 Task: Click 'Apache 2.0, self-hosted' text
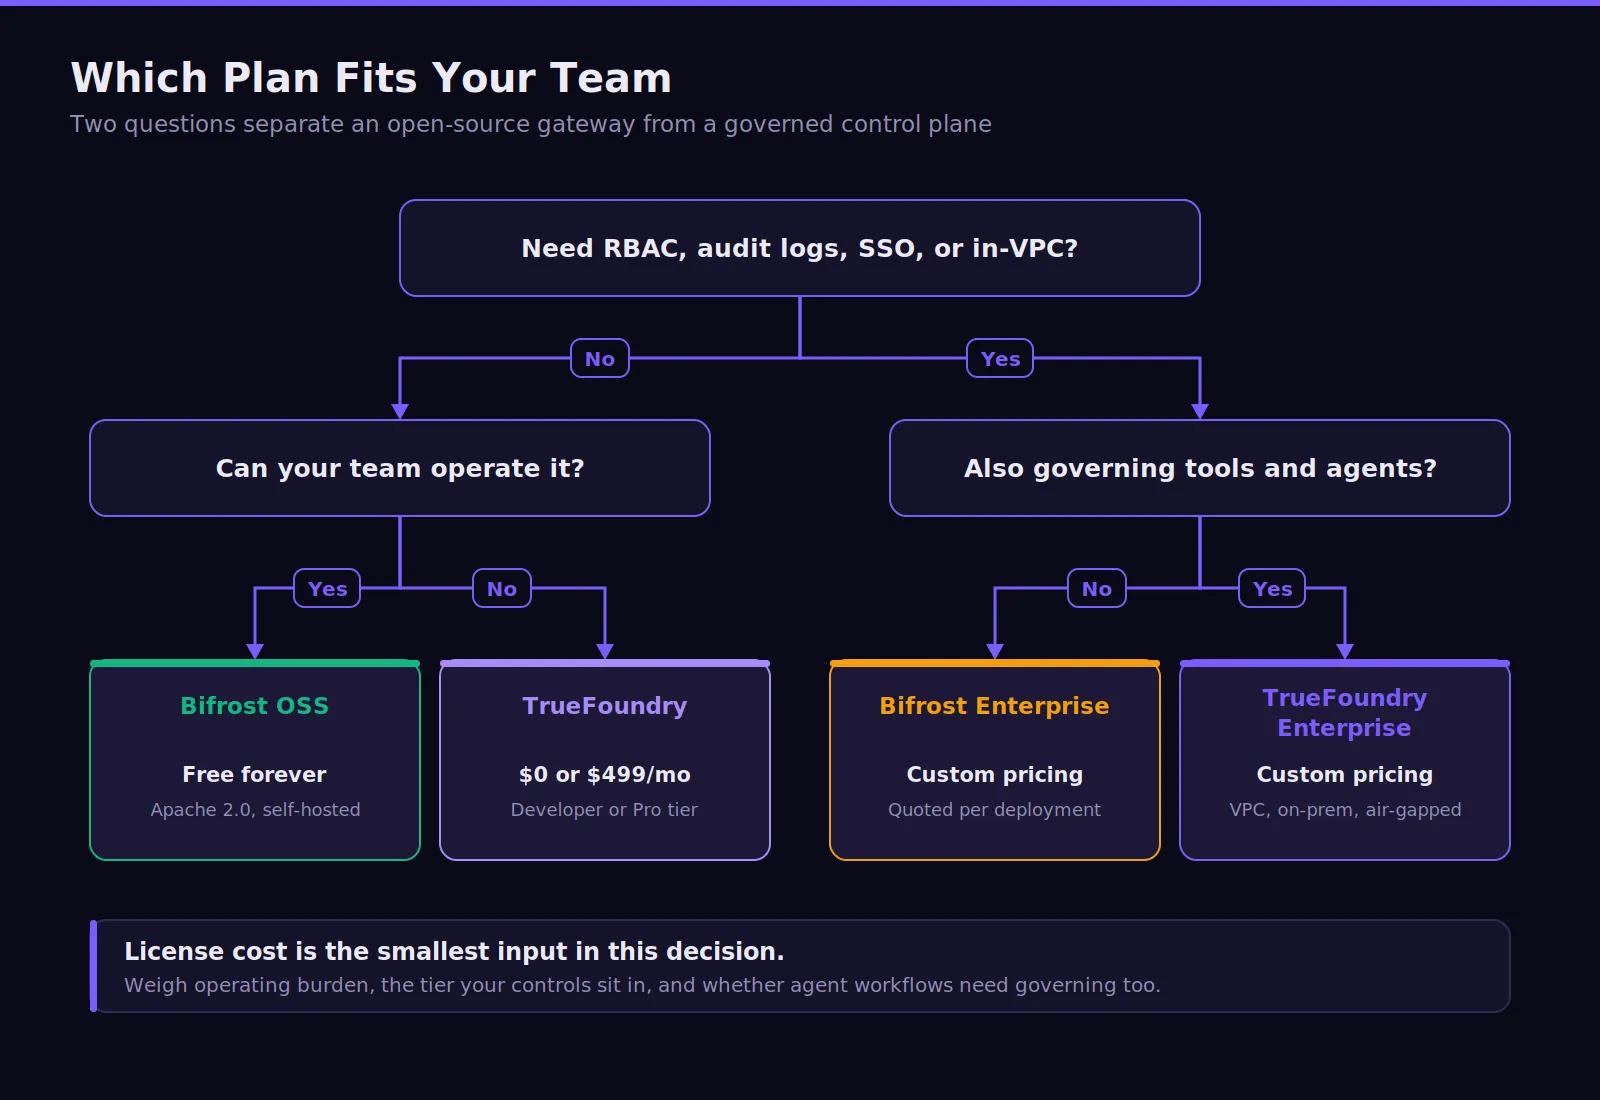(x=255, y=810)
